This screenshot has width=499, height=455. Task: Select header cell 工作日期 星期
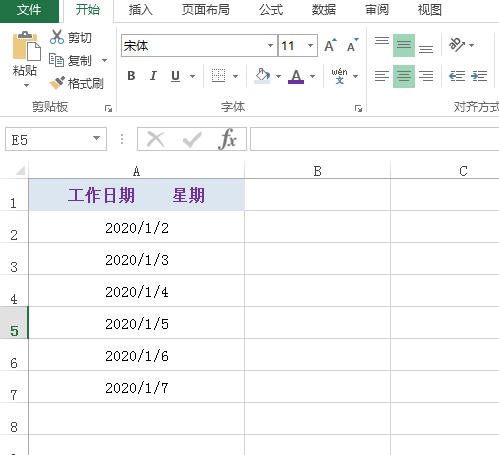click(137, 195)
